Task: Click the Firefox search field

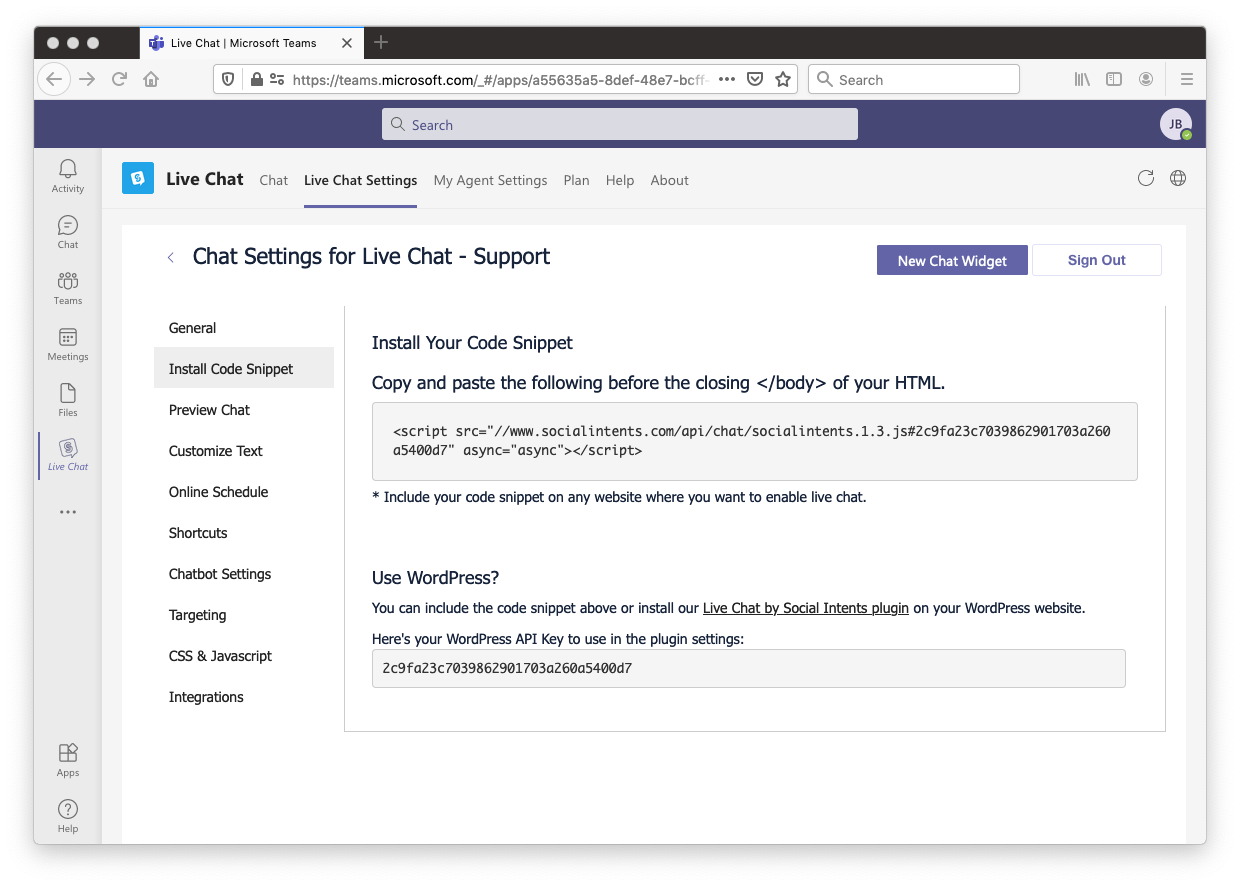Action: tap(914, 79)
